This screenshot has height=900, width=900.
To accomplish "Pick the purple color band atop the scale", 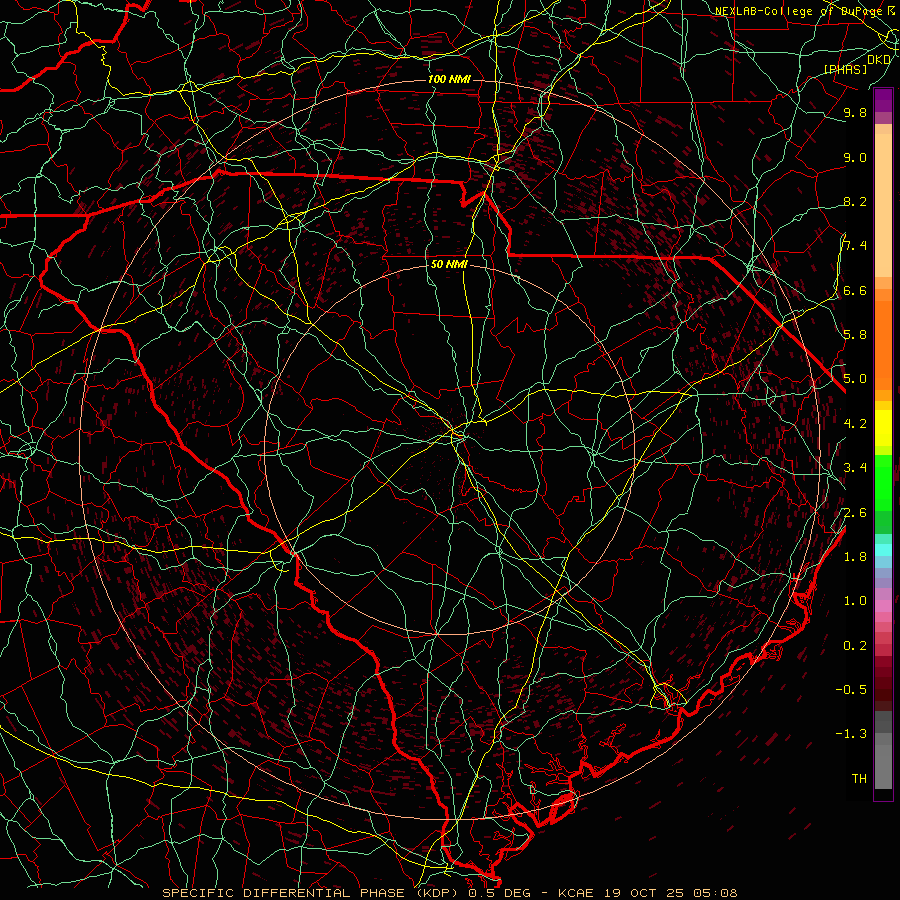I will click(x=883, y=100).
